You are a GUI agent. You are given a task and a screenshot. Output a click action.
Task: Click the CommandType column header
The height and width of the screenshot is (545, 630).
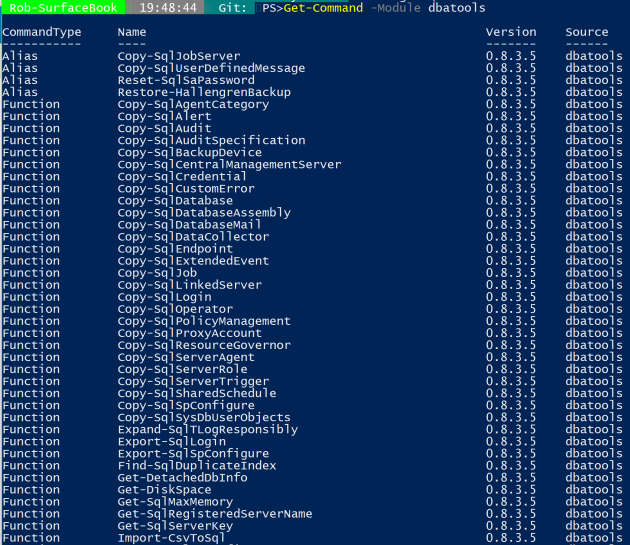(42, 32)
